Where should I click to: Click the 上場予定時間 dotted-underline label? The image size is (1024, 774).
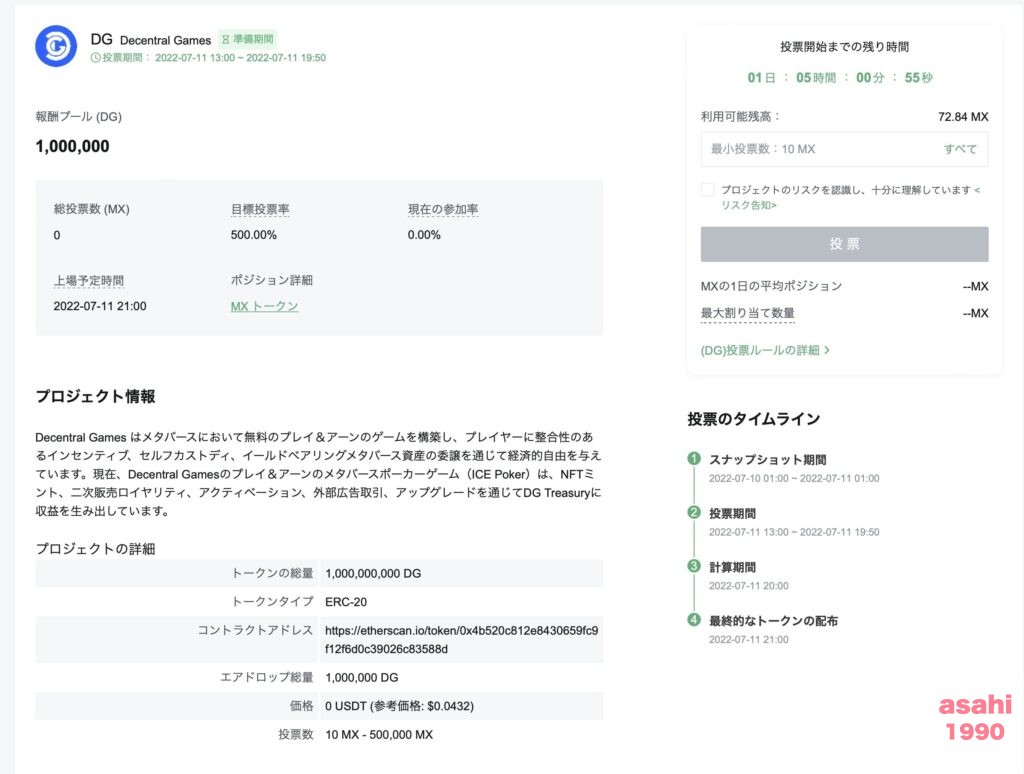tap(89, 281)
